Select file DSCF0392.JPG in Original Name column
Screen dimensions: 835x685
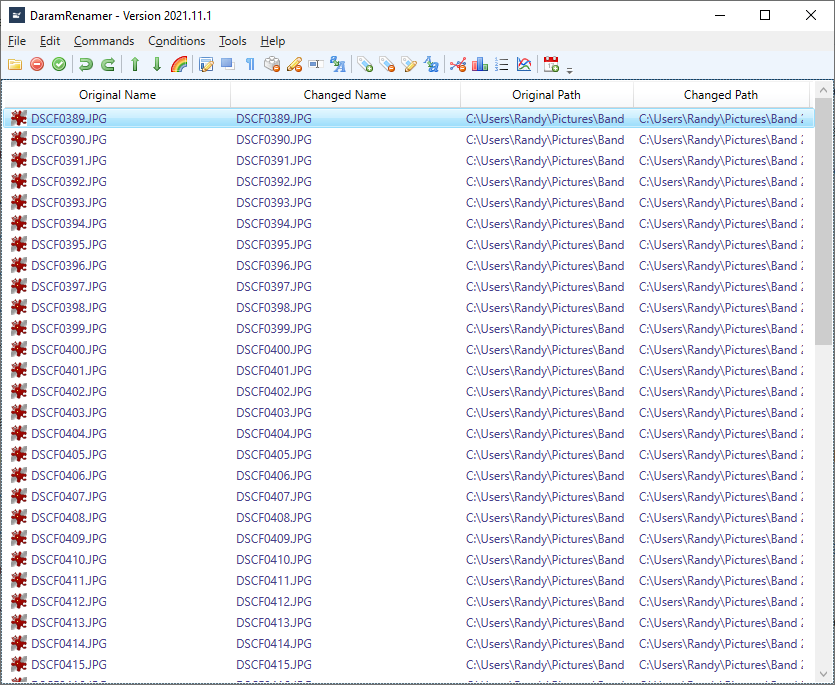[69, 182]
